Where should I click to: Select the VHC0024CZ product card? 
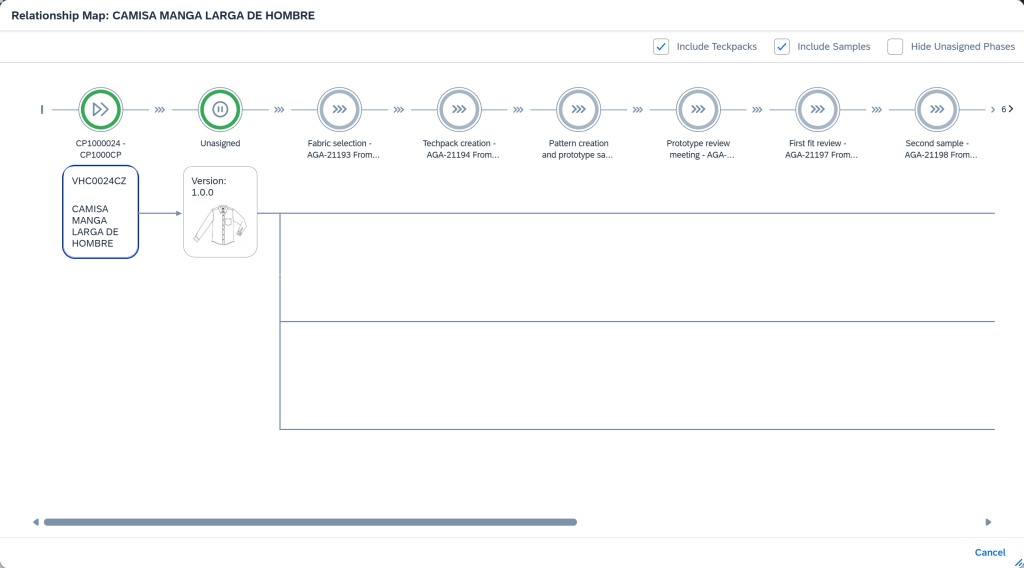(100, 212)
